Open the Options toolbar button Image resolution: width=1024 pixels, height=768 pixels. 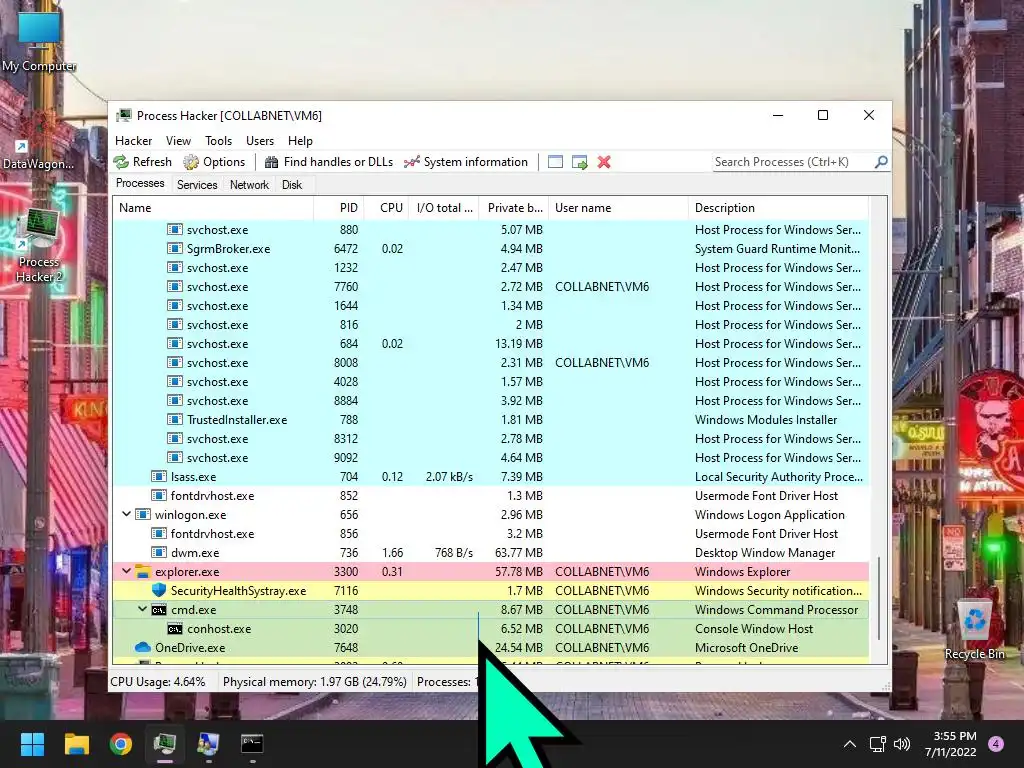click(x=214, y=162)
